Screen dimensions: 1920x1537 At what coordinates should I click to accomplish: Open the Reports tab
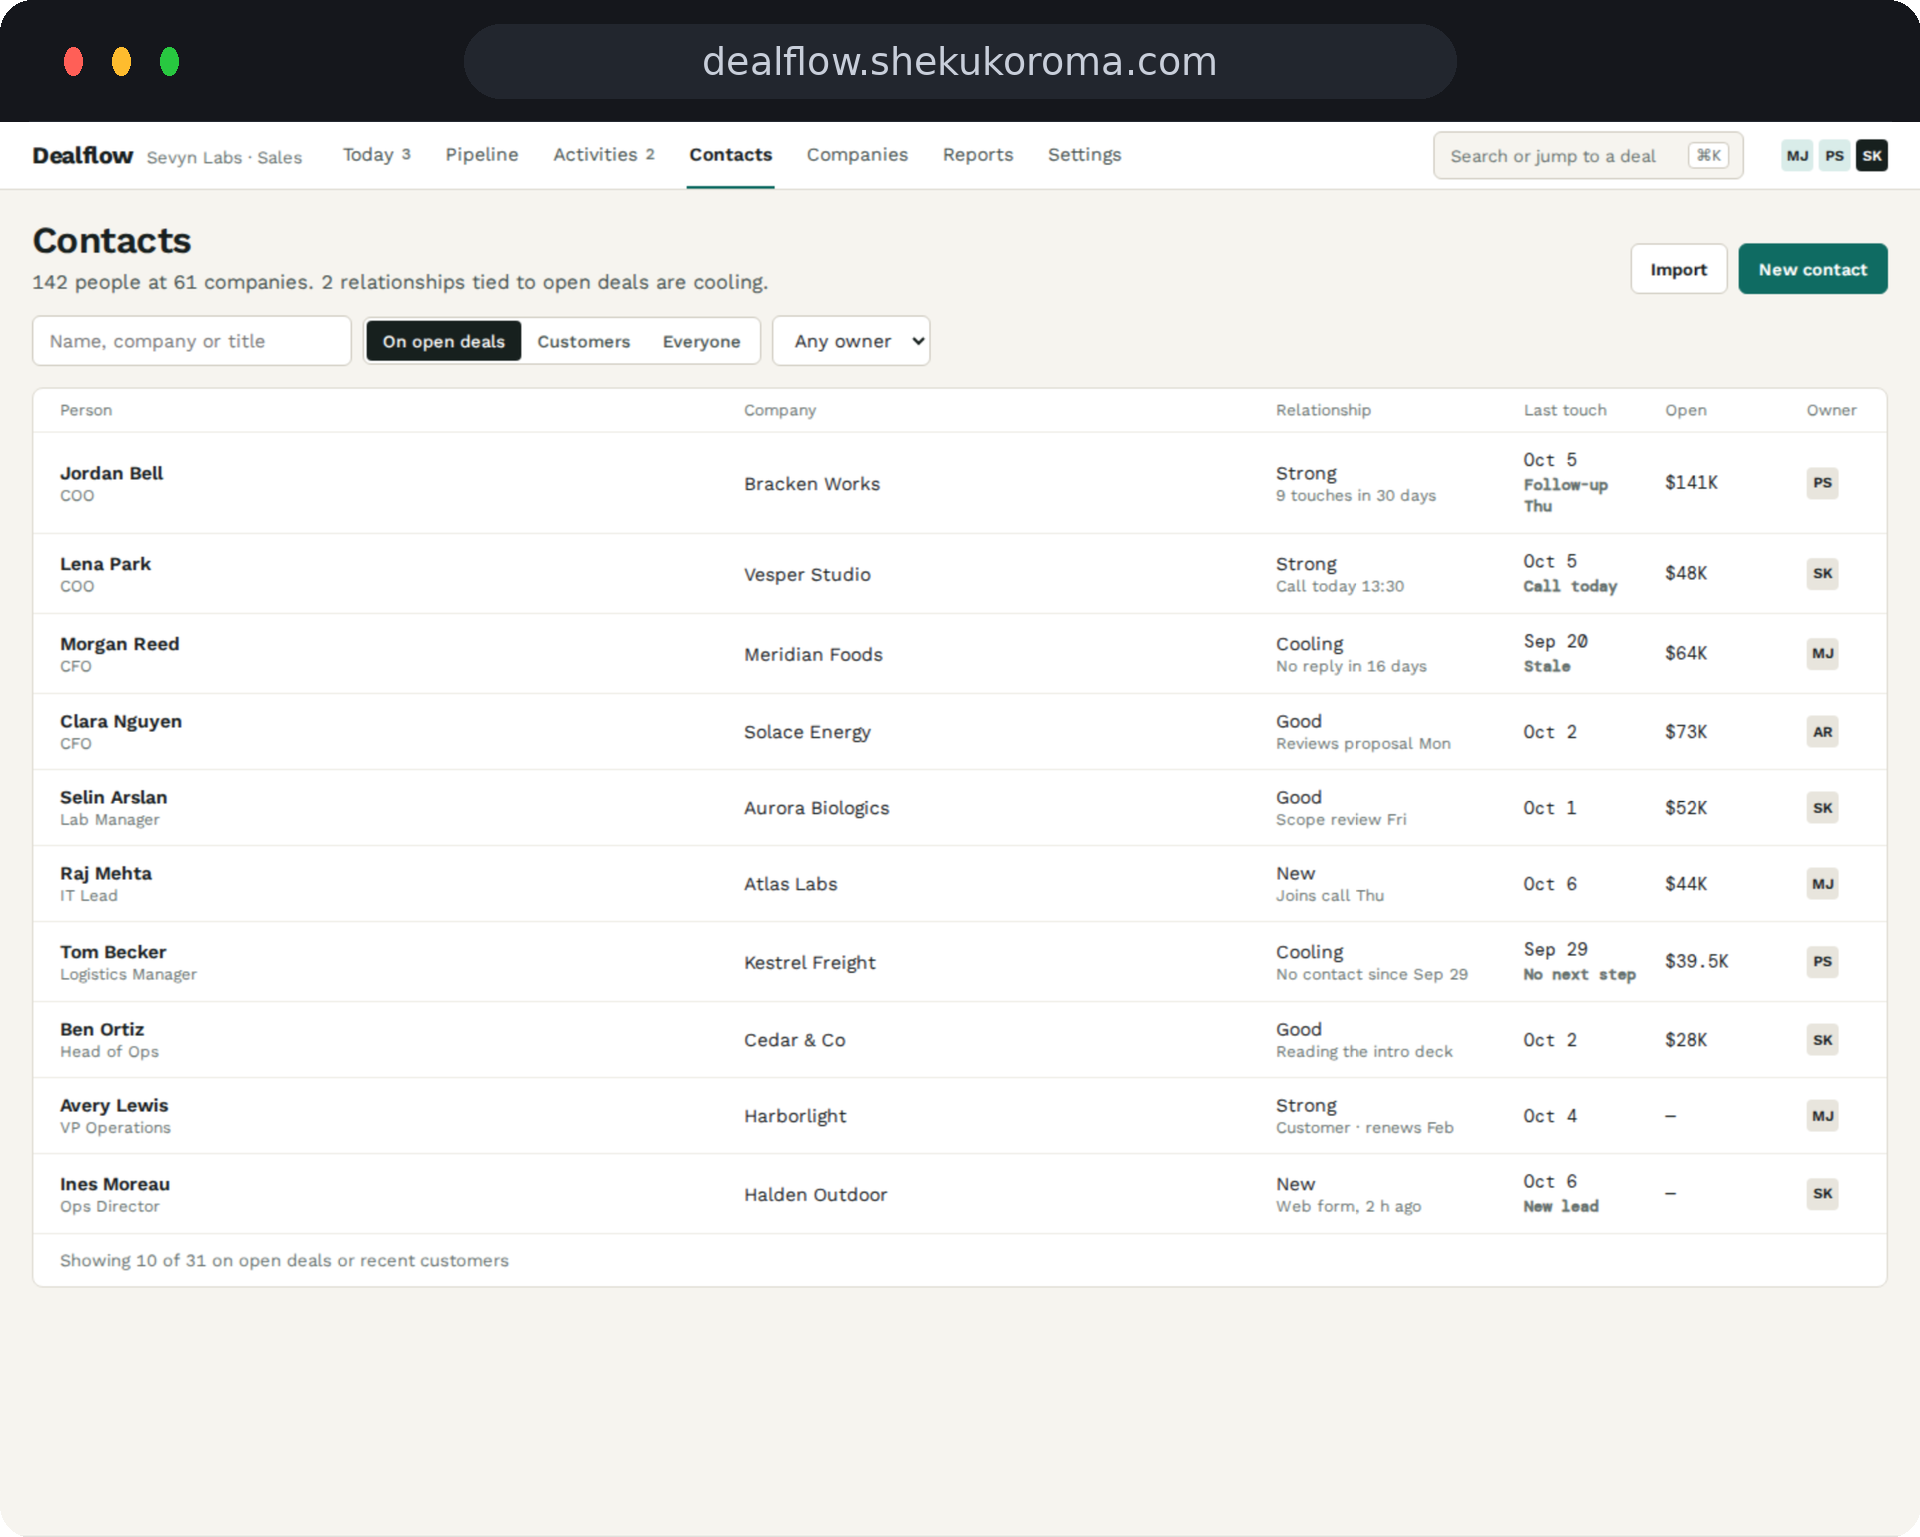pos(977,155)
